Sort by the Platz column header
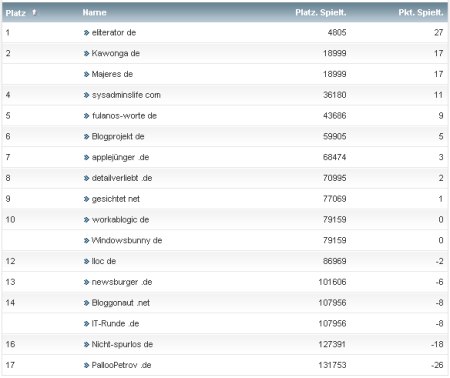This screenshot has width=450, height=378. pos(16,13)
